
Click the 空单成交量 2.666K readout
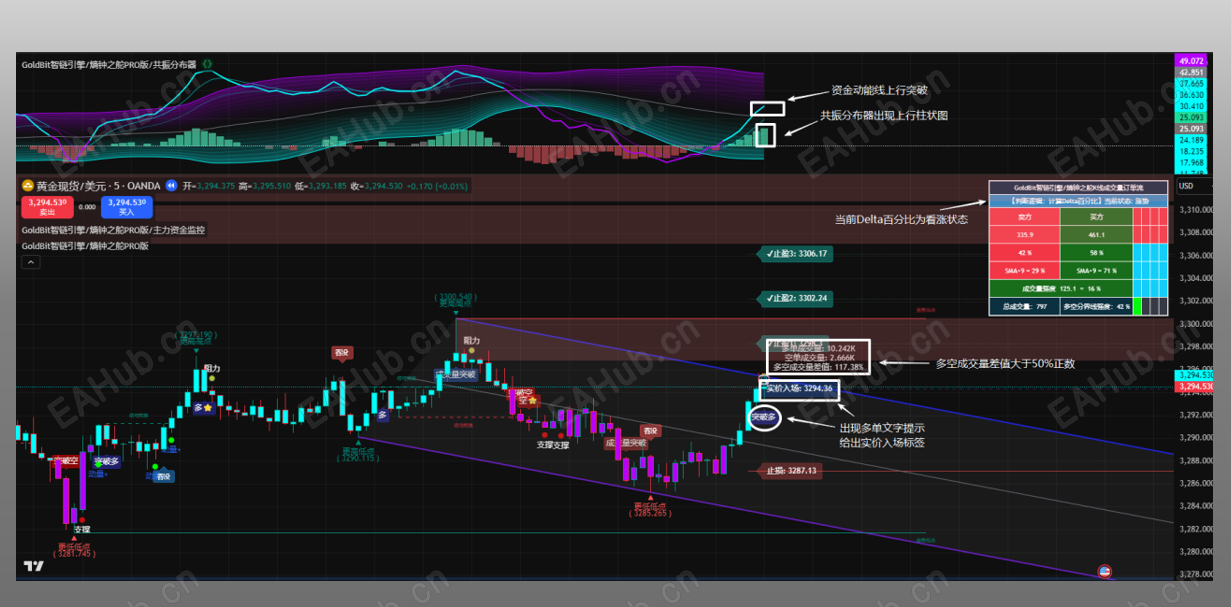(819, 357)
